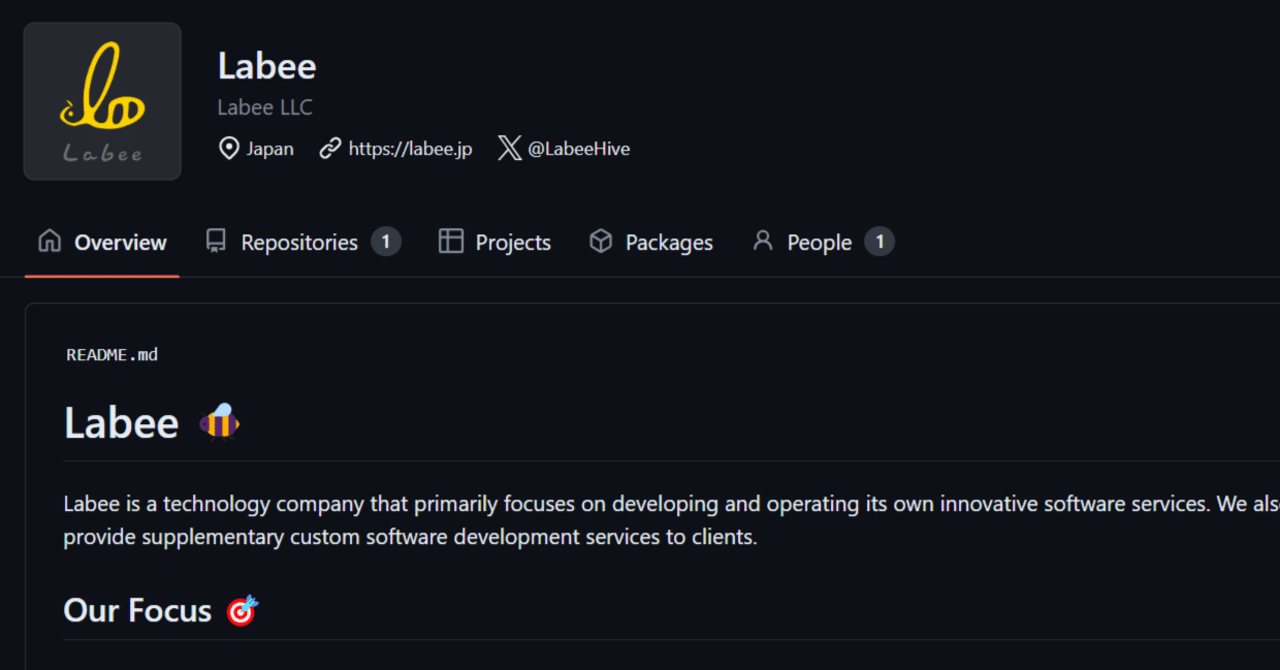Select the Projects grid icon
The height and width of the screenshot is (670, 1280).
(450, 241)
